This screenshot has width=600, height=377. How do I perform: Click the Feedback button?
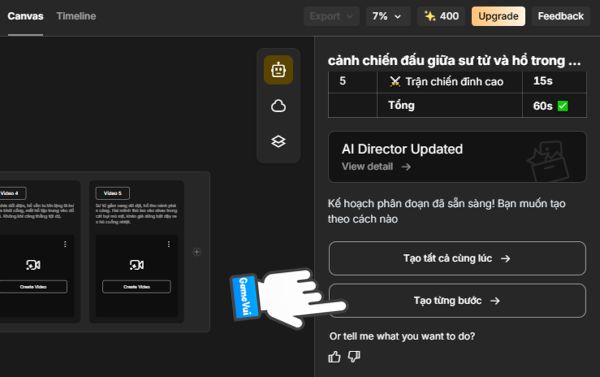[561, 16]
